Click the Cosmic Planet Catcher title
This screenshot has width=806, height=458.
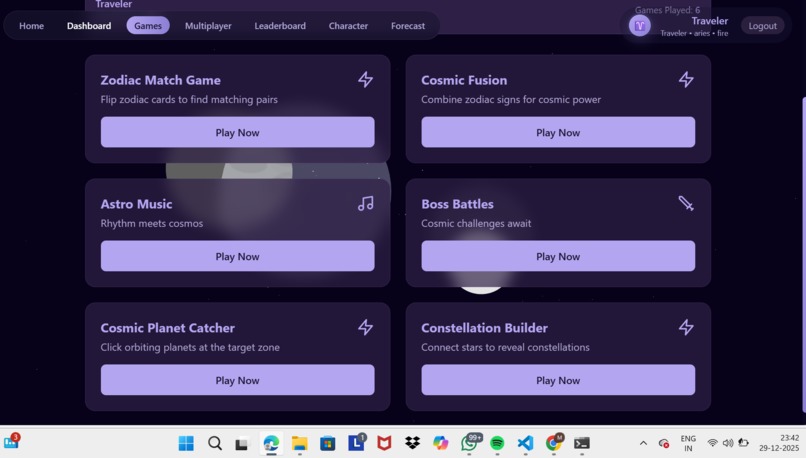[168, 328]
